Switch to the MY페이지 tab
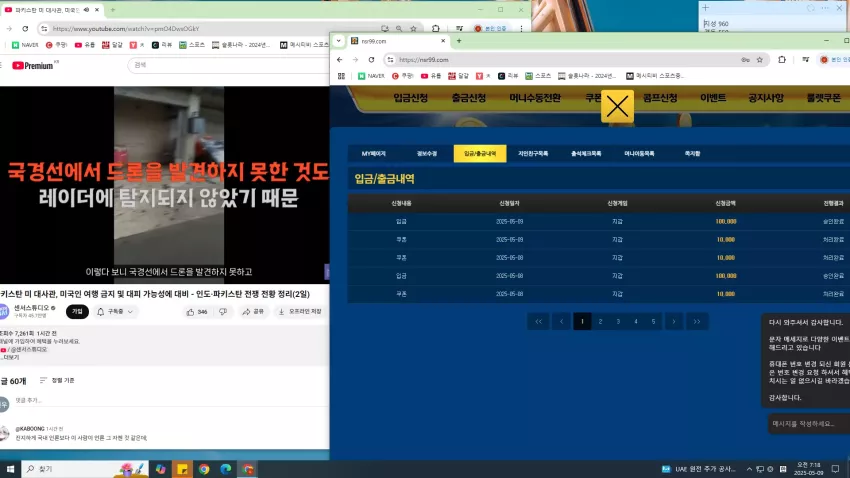 pos(374,153)
